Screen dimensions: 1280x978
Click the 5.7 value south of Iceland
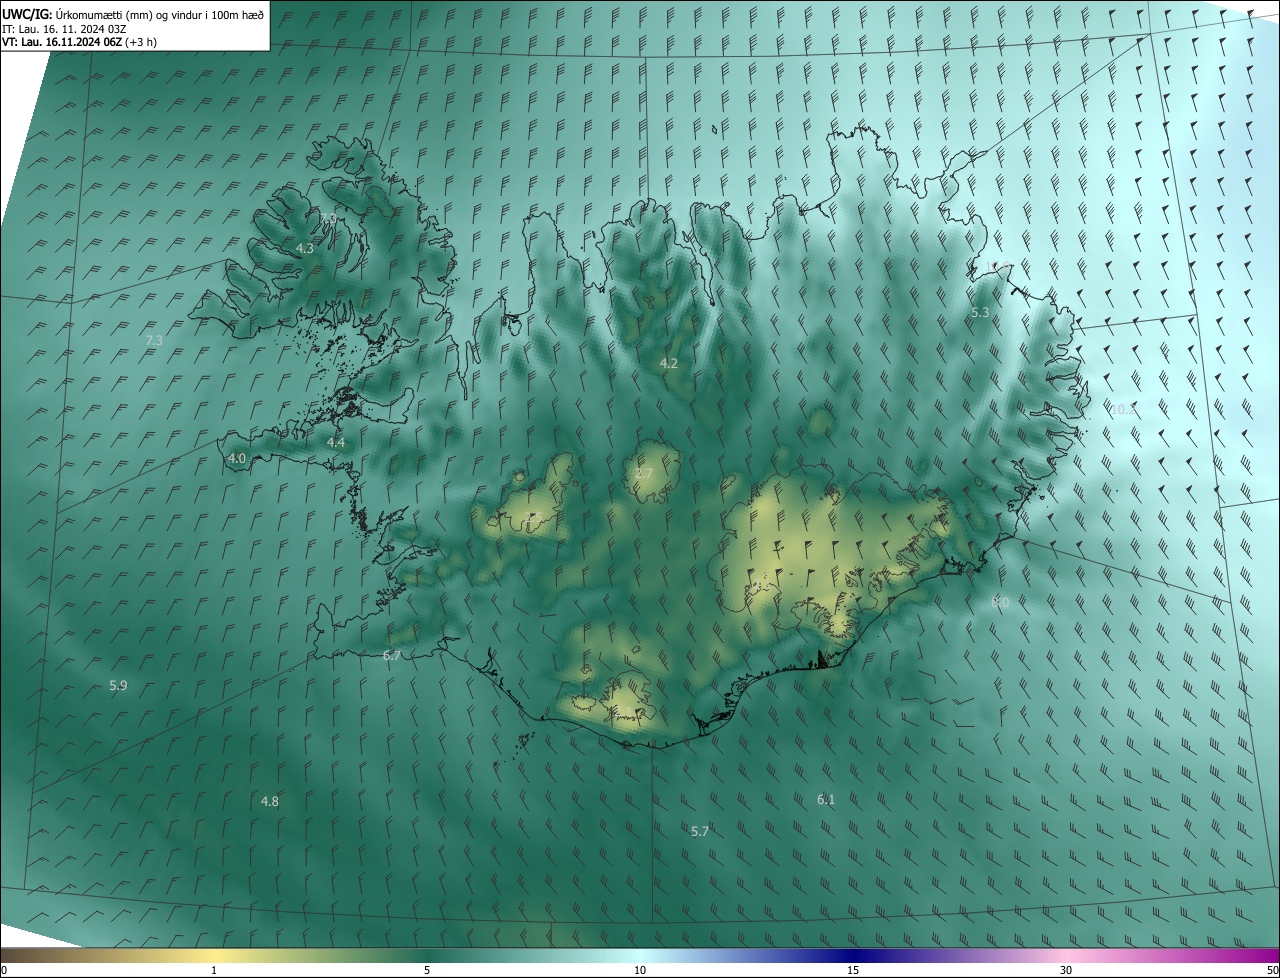coord(700,831)
